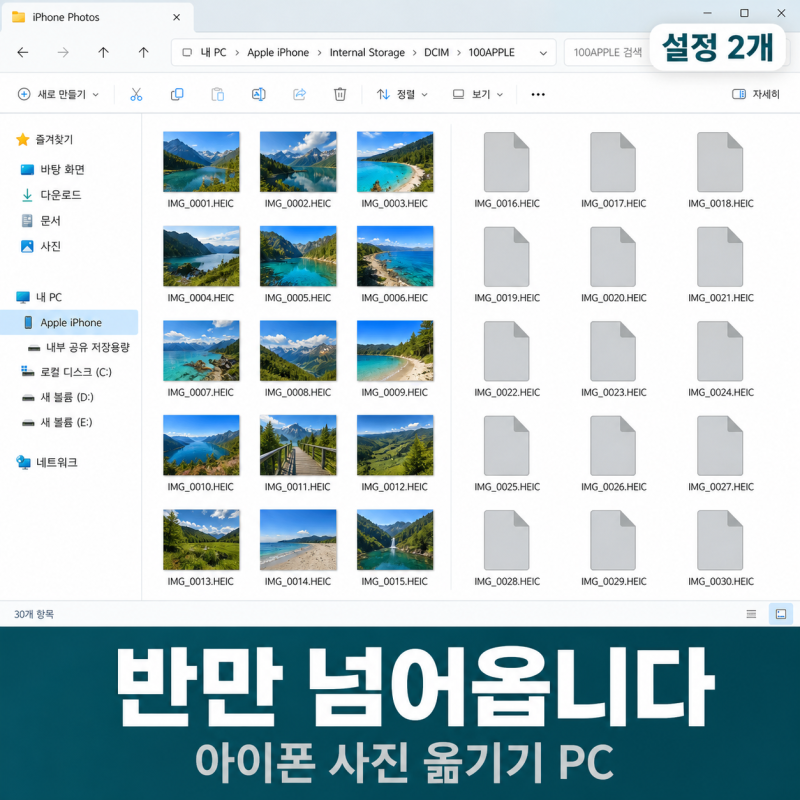Click 내 PC in the address bar
Screen dimensions: 800x800
coord(213,53)
